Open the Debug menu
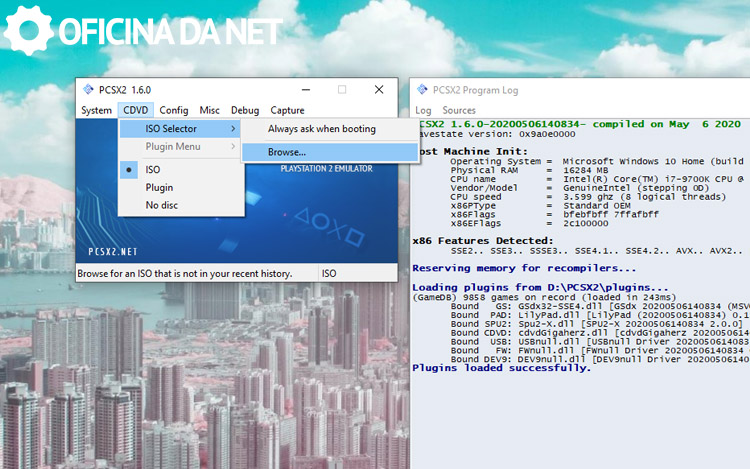This screenshot has width=750, height=469. tap(245, 110)
